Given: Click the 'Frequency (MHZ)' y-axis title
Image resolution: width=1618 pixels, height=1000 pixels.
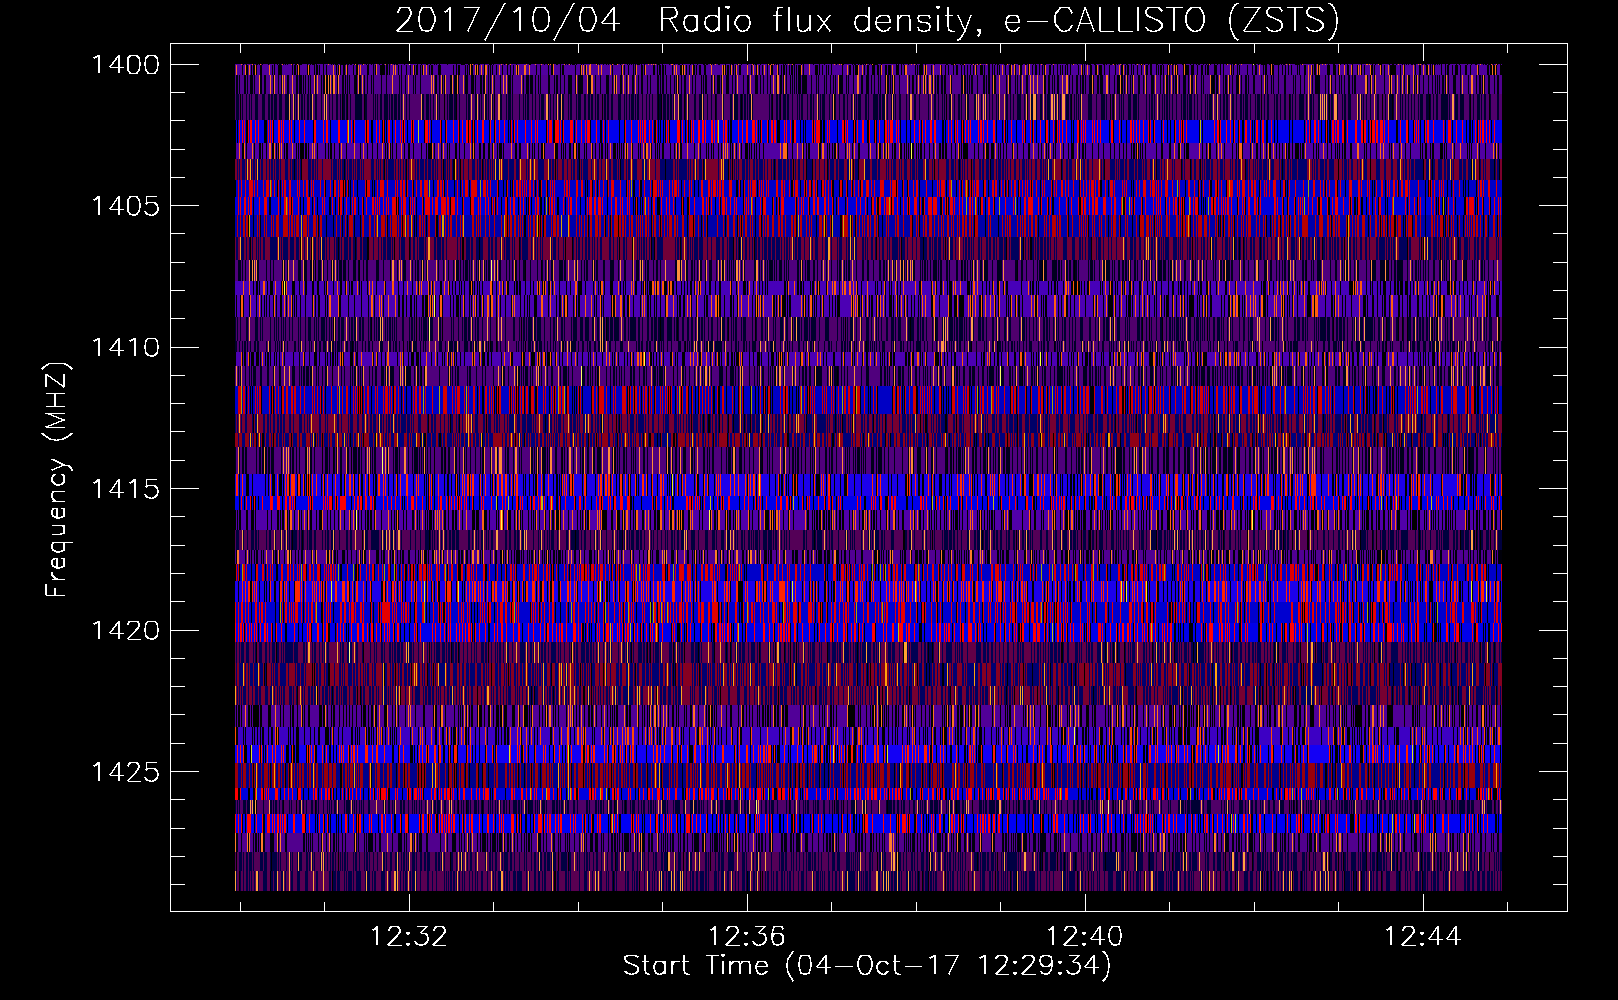Looking at the screenshot, I should pyautogui.click(x=58, y=480).
